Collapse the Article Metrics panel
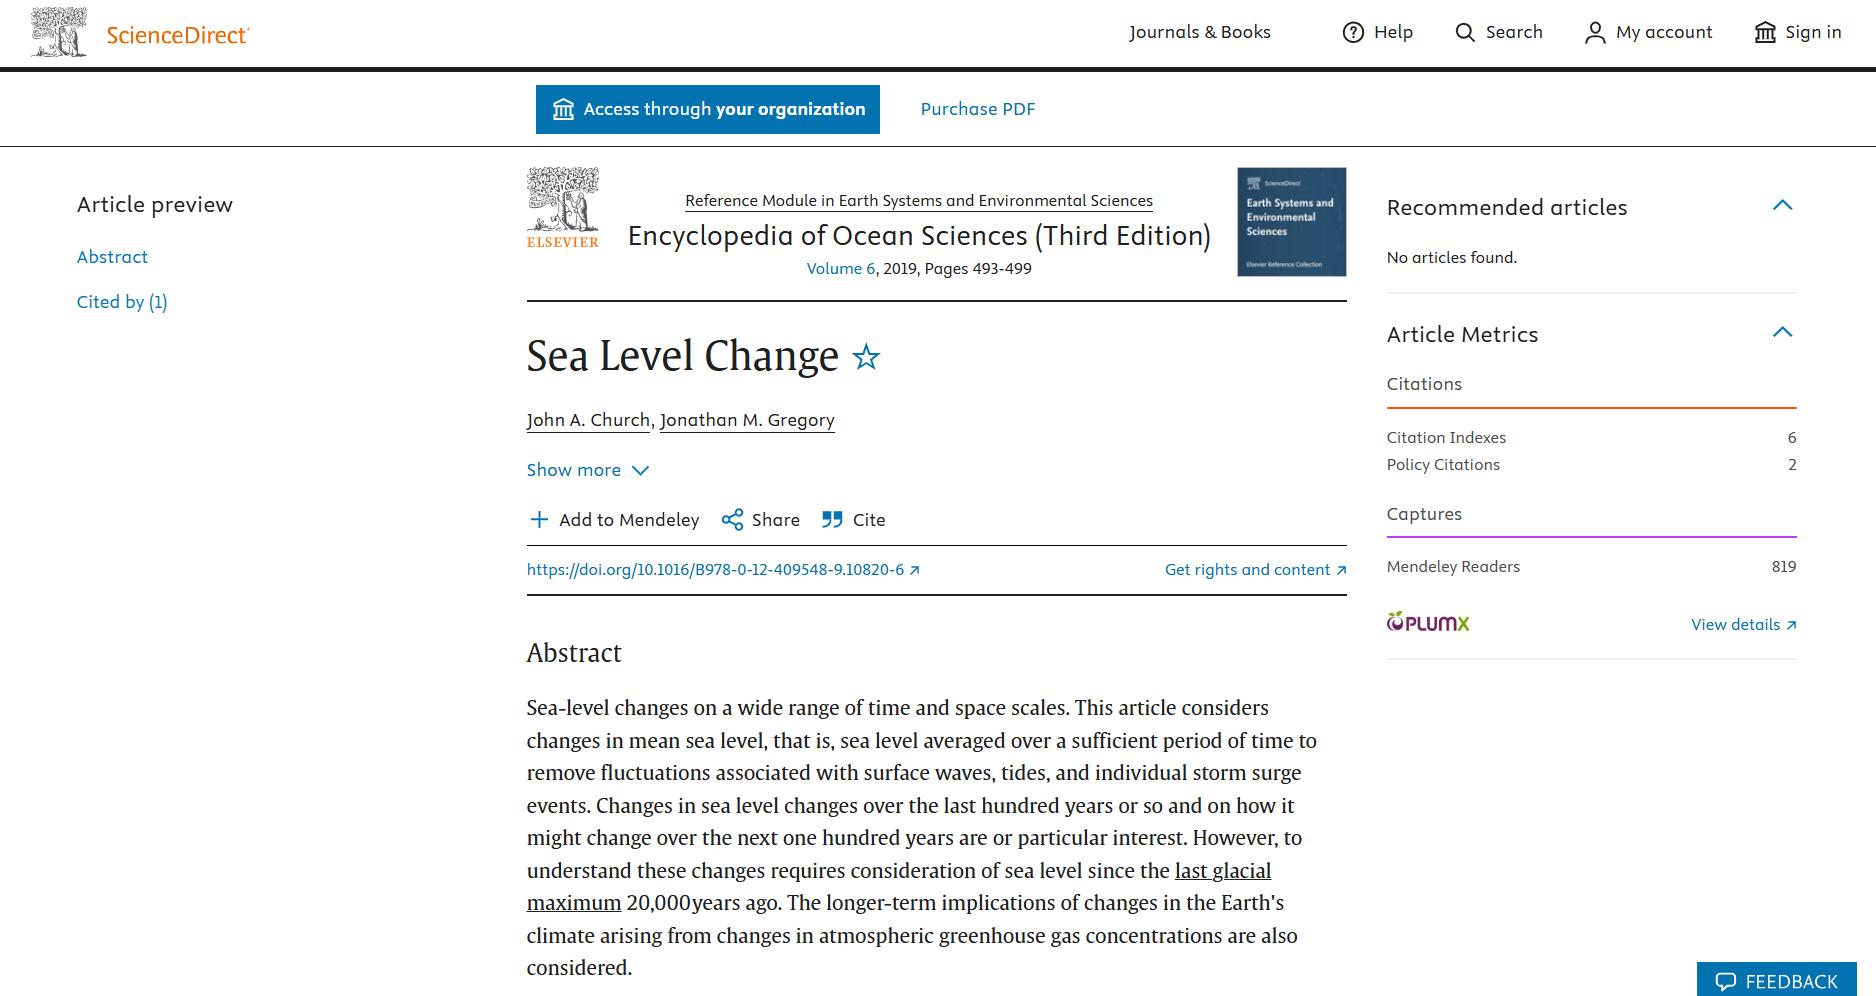The width and height of the screenshot is (1876, 996). [1783, 332]
